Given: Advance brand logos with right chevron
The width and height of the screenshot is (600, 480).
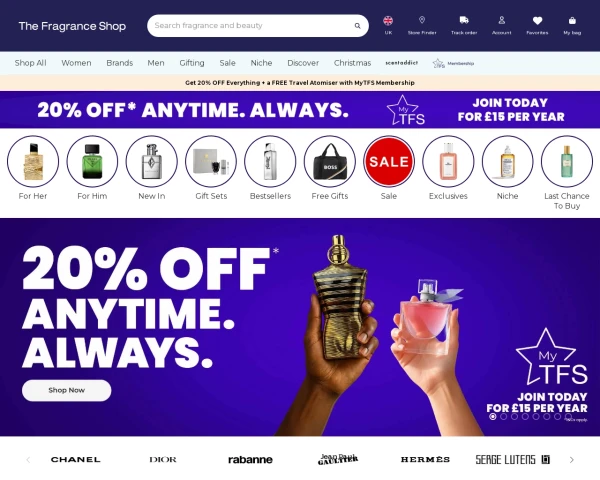Looking at the screenshot, I should pos(572,460).
